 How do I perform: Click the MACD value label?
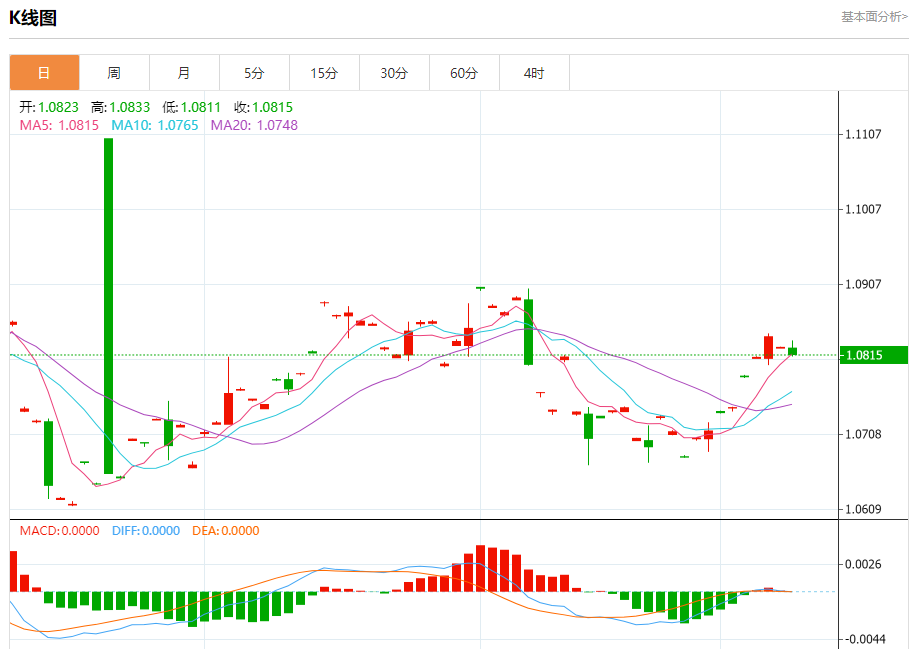[x=59, y=531]
